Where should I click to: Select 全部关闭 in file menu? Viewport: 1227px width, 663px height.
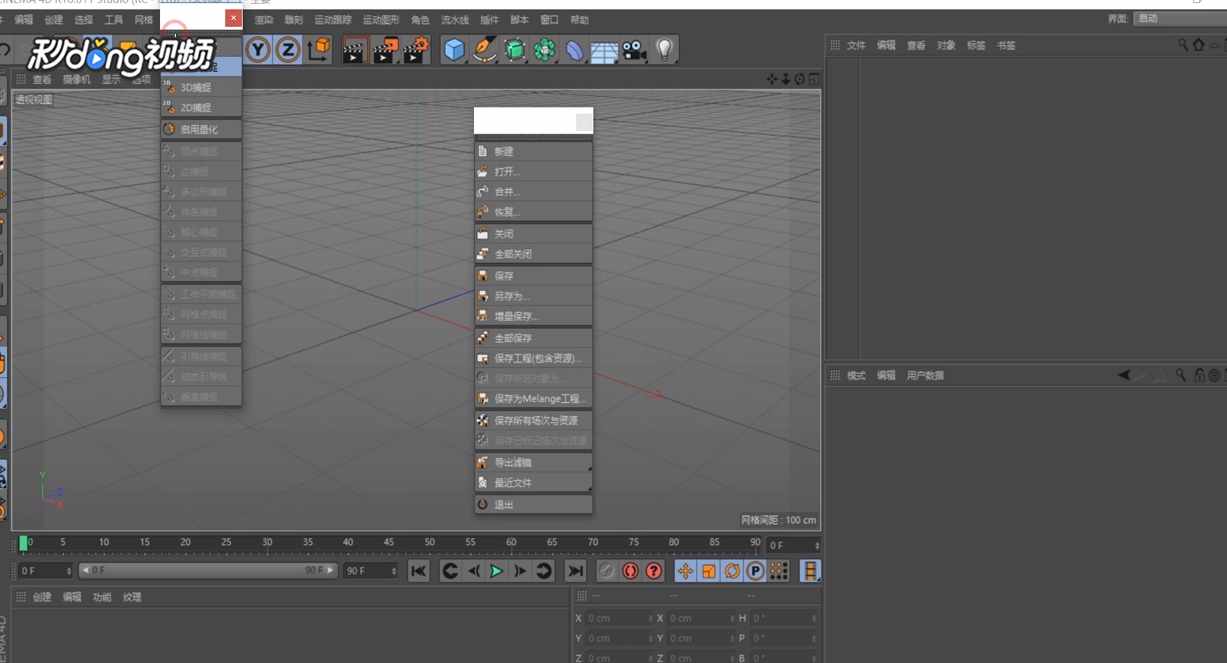pyautogui.click(x=533, y=253)
